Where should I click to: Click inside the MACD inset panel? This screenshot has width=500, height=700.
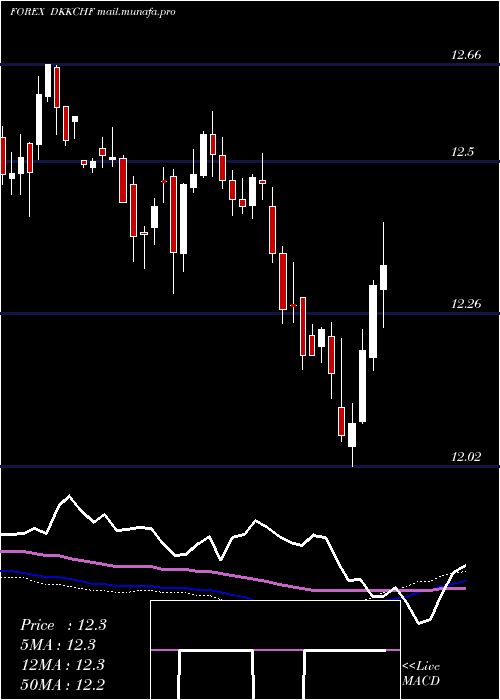[x=275, y=650]
